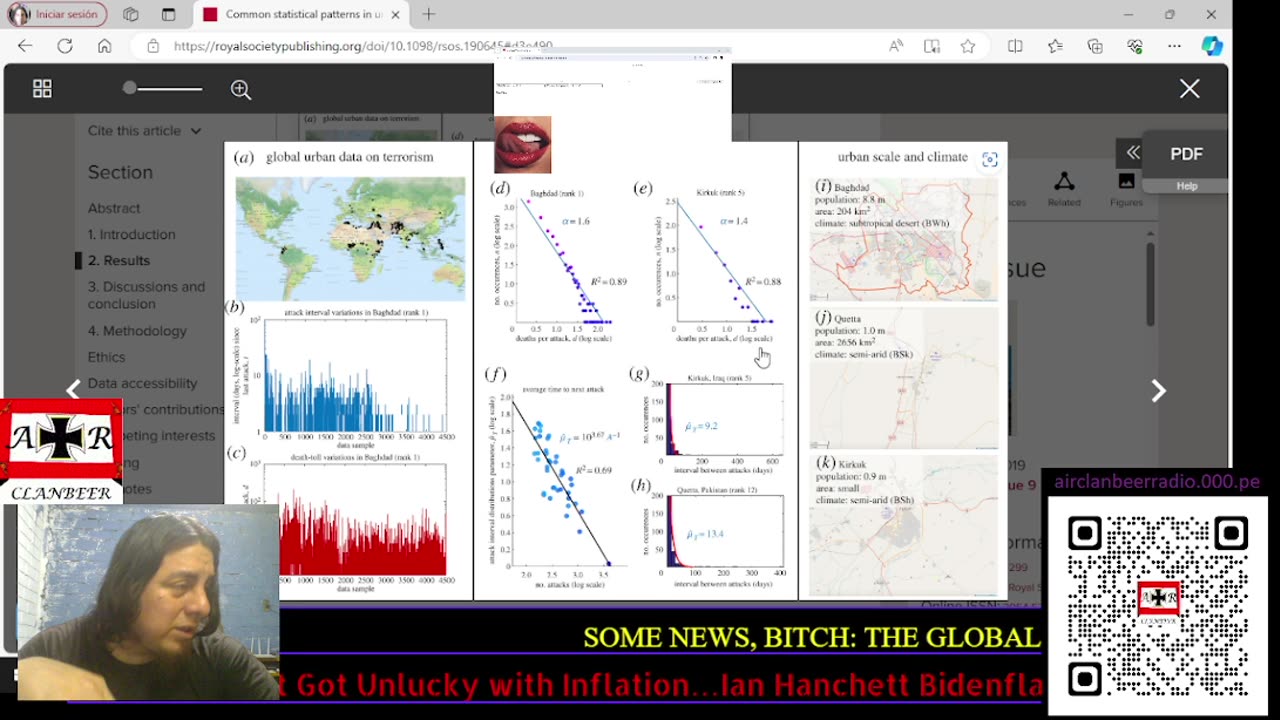The width and height of the screenshot is (1280, 720).
Task: Click the Baghdad map image (i)
Action: pyautogui.click(x=904, y=240)
